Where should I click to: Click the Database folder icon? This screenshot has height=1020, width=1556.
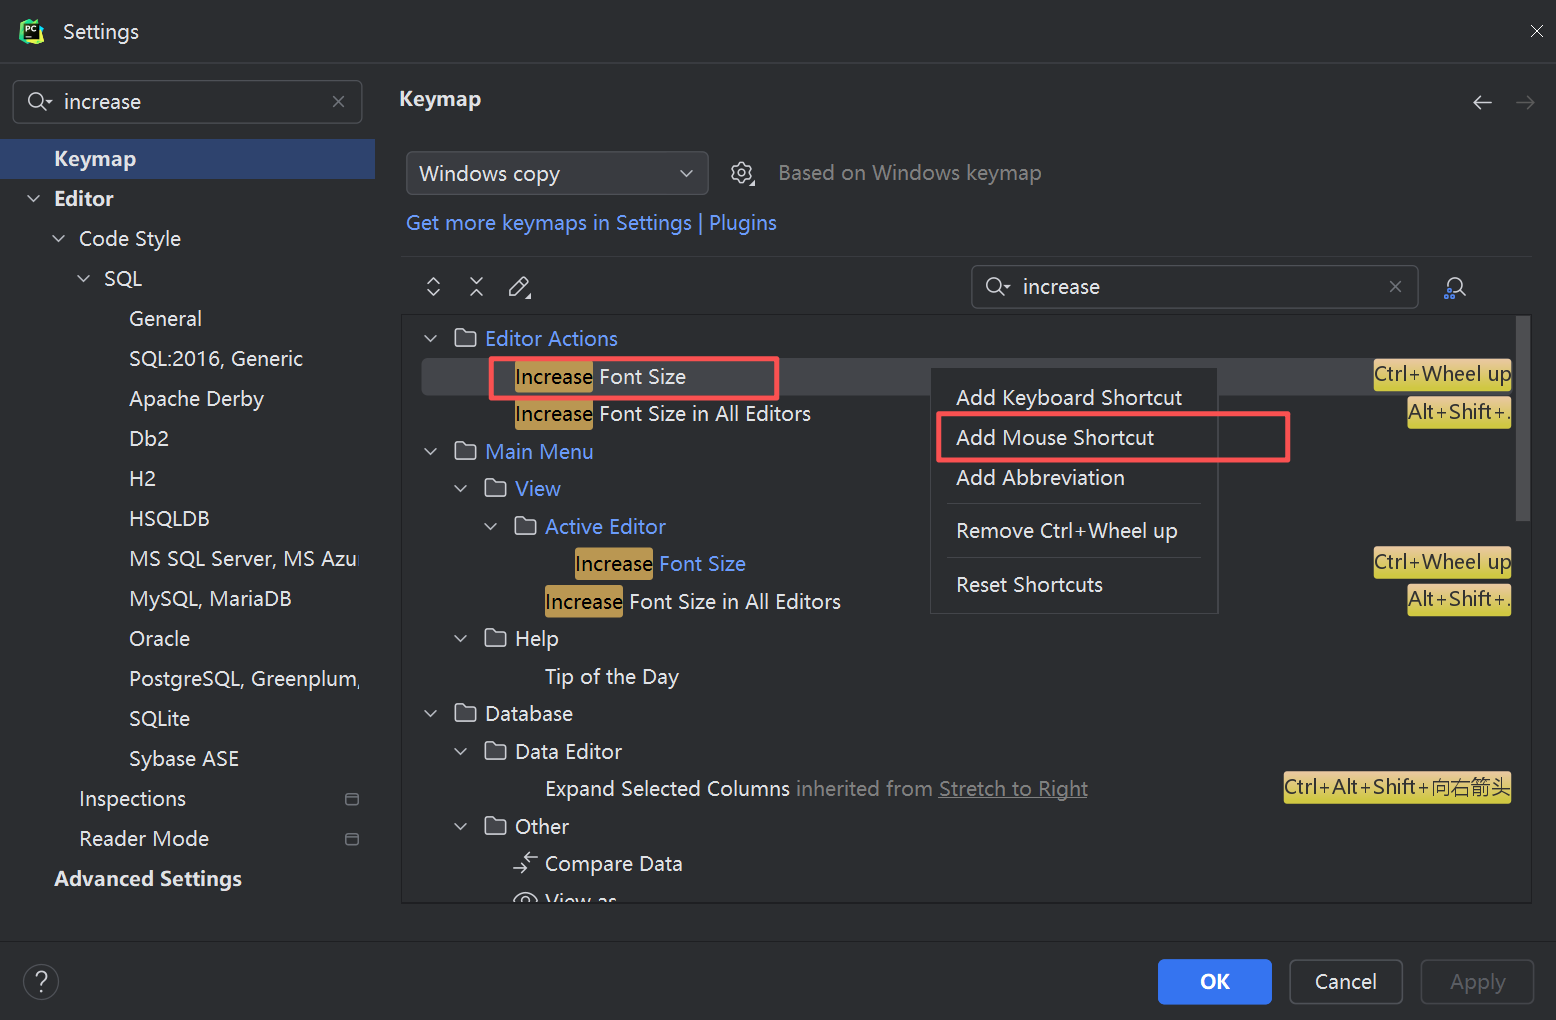[465, 713]
